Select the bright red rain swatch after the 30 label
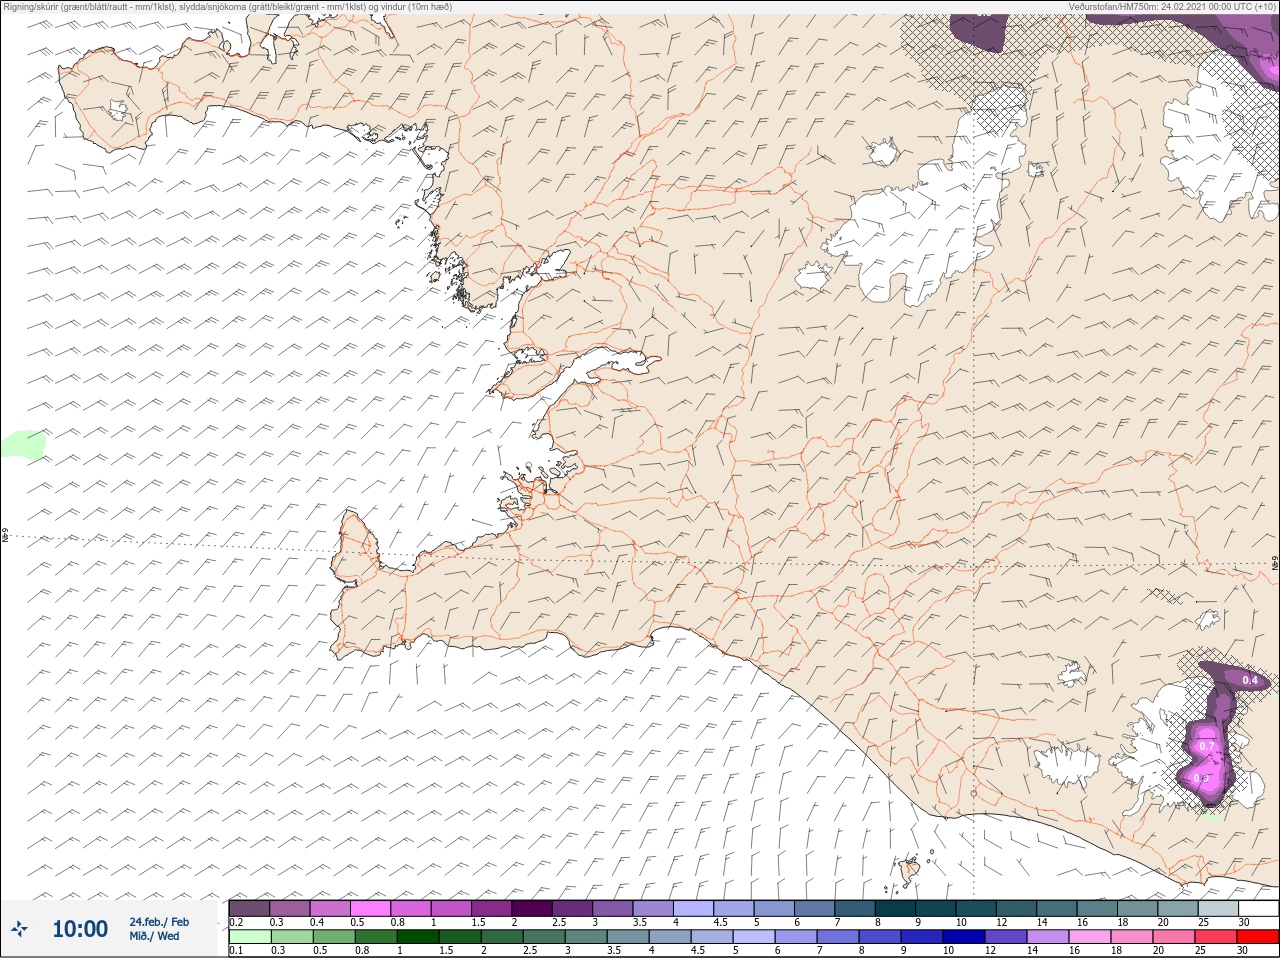 point(1258,937)
